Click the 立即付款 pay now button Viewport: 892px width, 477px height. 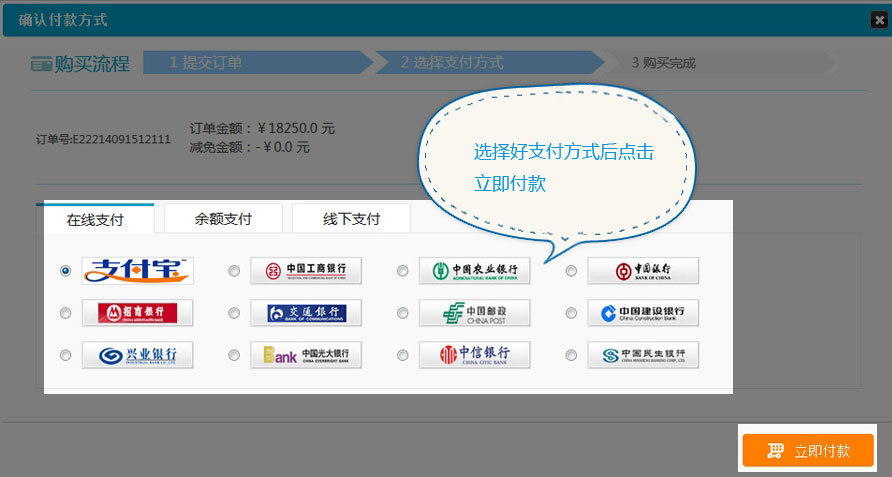[808, 451]
